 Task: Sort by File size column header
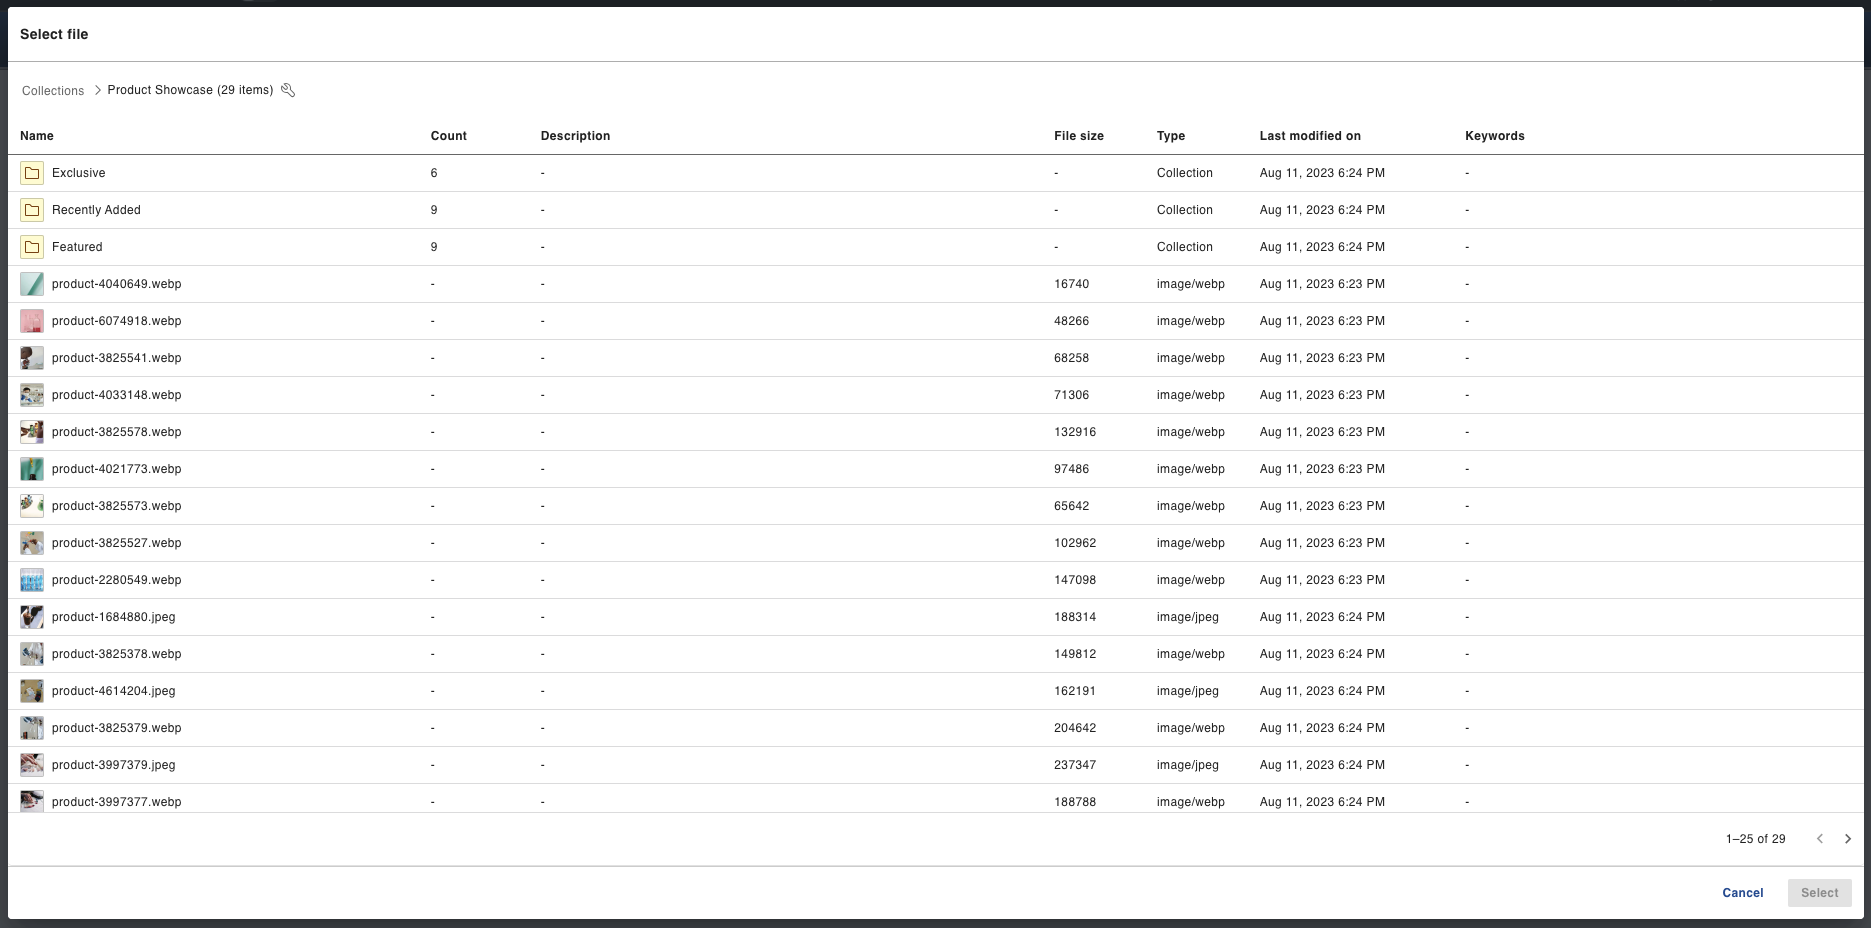[x=1078, y=136]
